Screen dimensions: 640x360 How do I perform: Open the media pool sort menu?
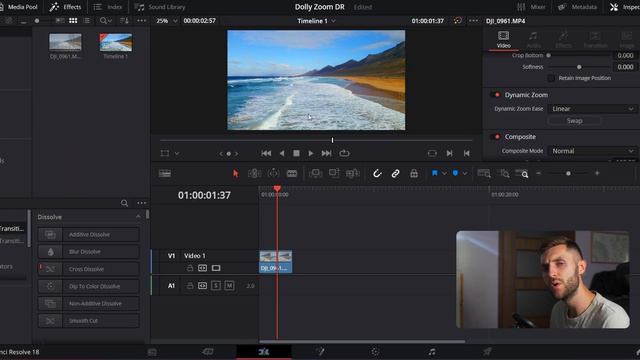[124, 20]
